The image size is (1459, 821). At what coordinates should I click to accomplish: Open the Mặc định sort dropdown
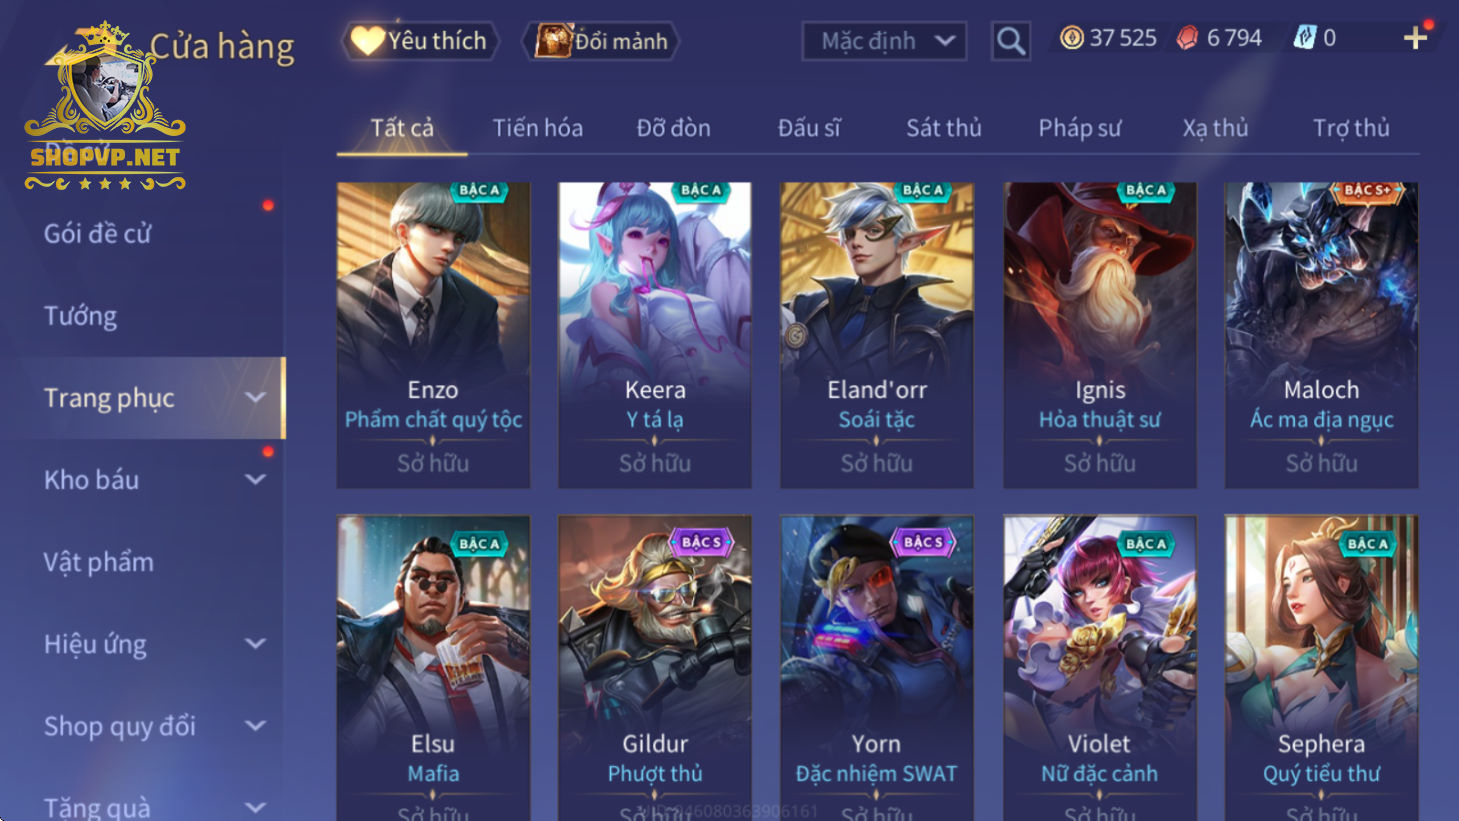coord(884,41)
